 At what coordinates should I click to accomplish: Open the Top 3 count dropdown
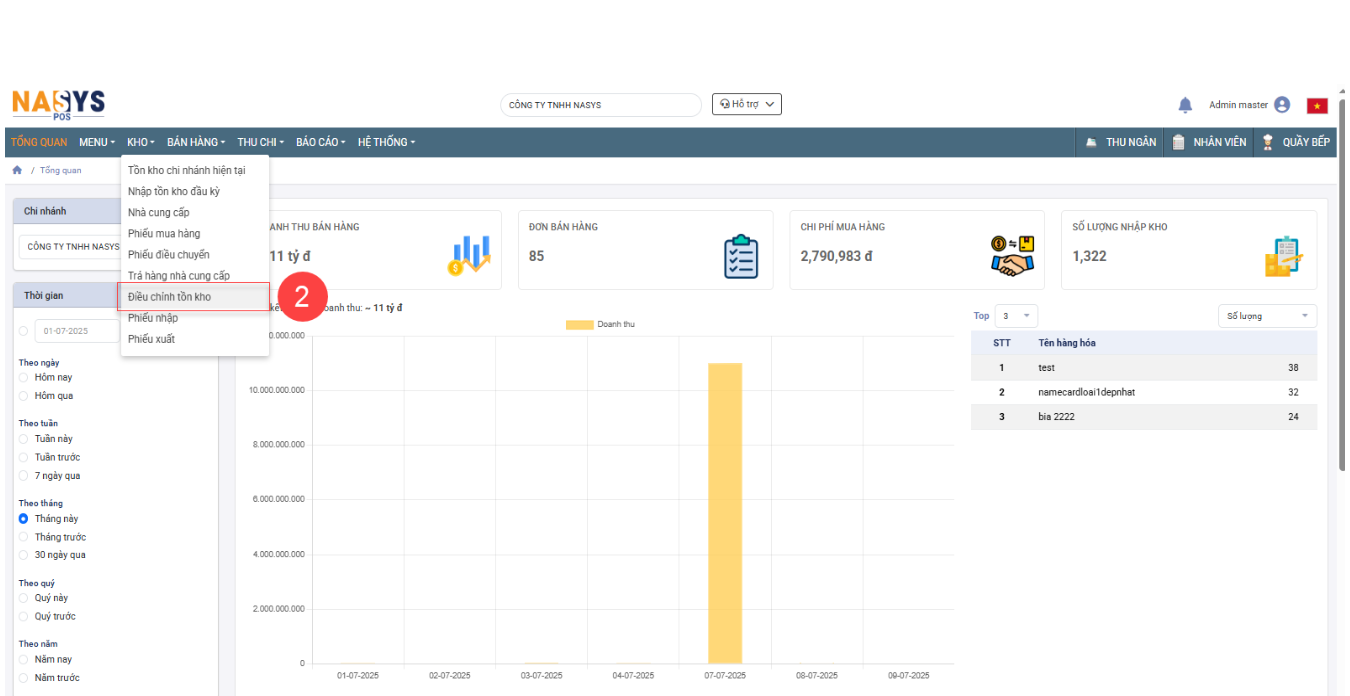(x=1016, y=316)
